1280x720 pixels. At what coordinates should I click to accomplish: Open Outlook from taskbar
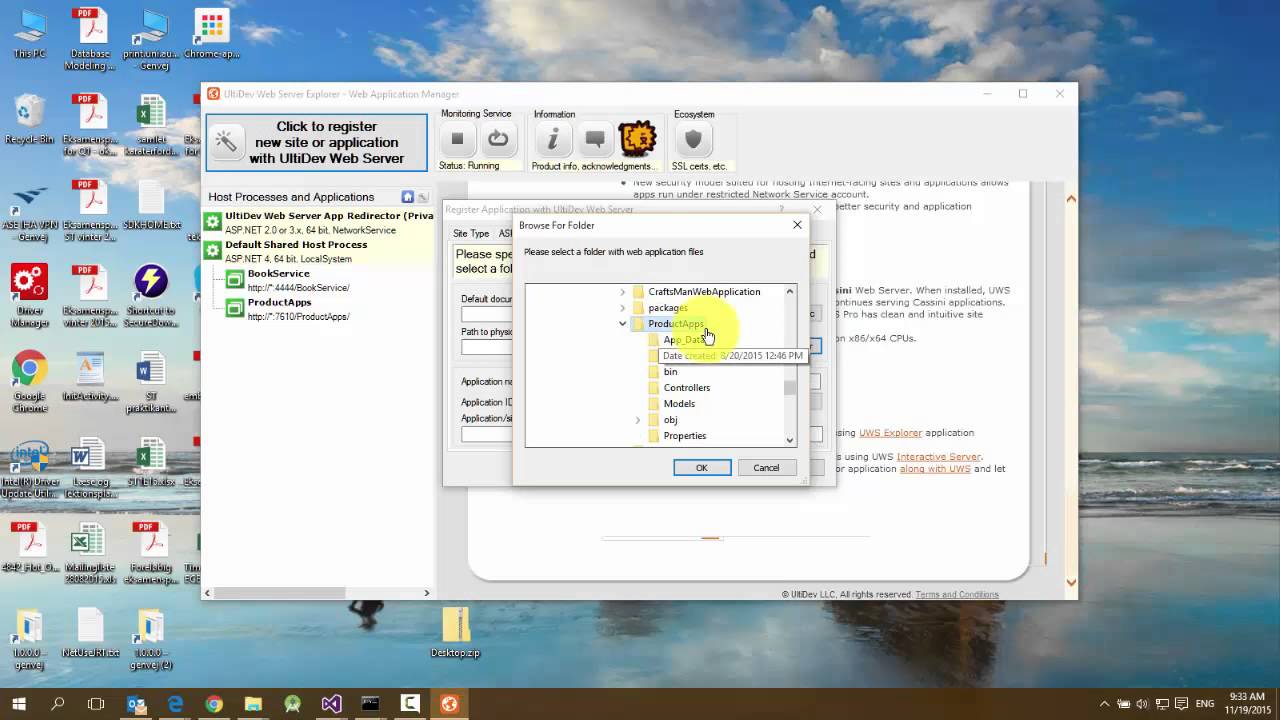[136, 704]
